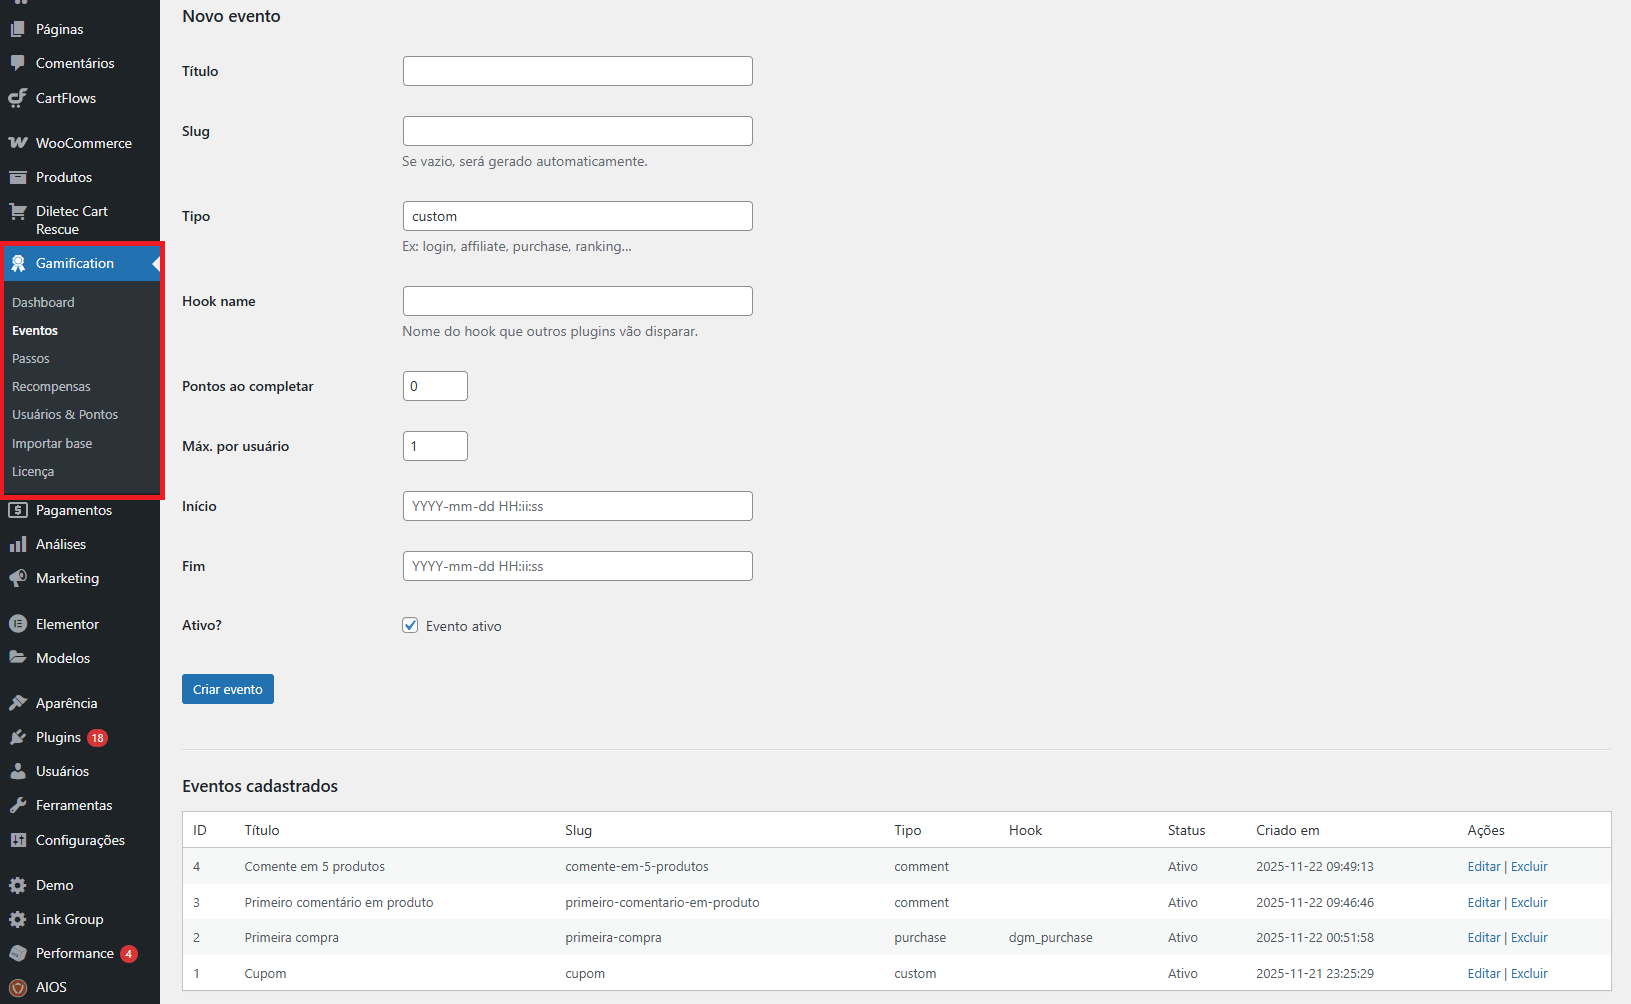Click the Ferramentas wrench icon

tap(18, 805)
